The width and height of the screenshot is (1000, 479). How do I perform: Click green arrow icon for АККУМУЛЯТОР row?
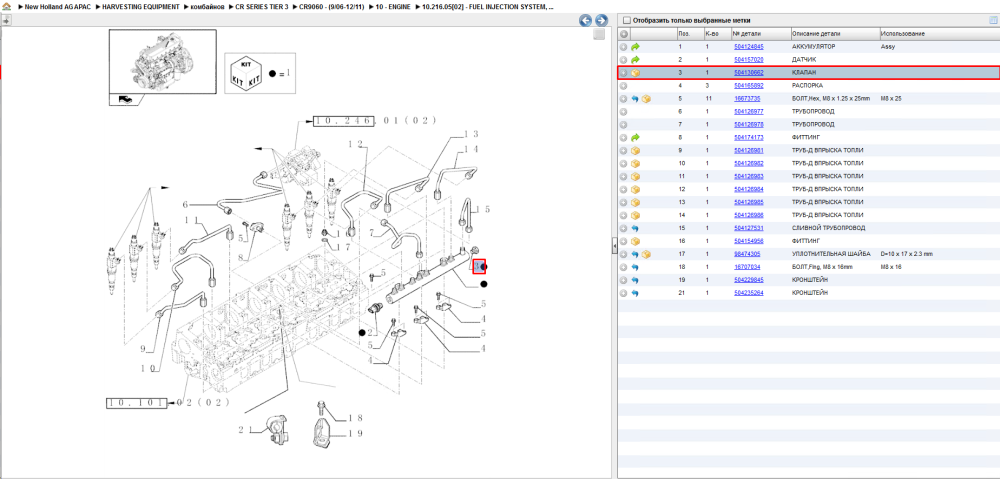[635, 47]
